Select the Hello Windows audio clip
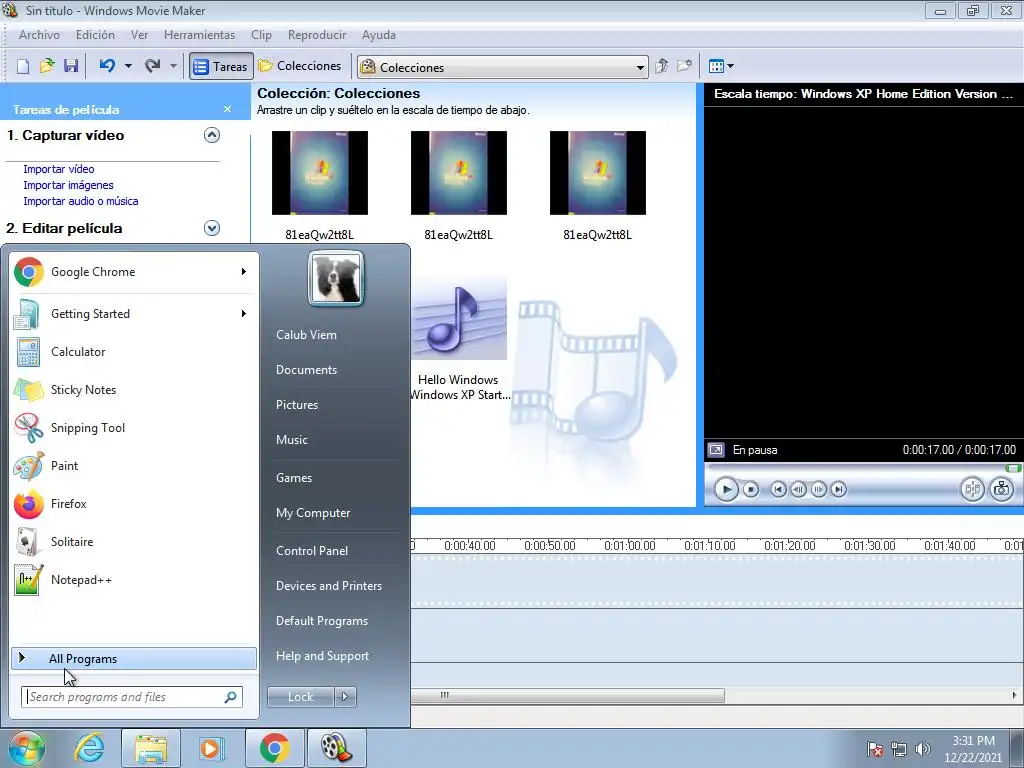 pyautogui.click(x=458, y=320)
